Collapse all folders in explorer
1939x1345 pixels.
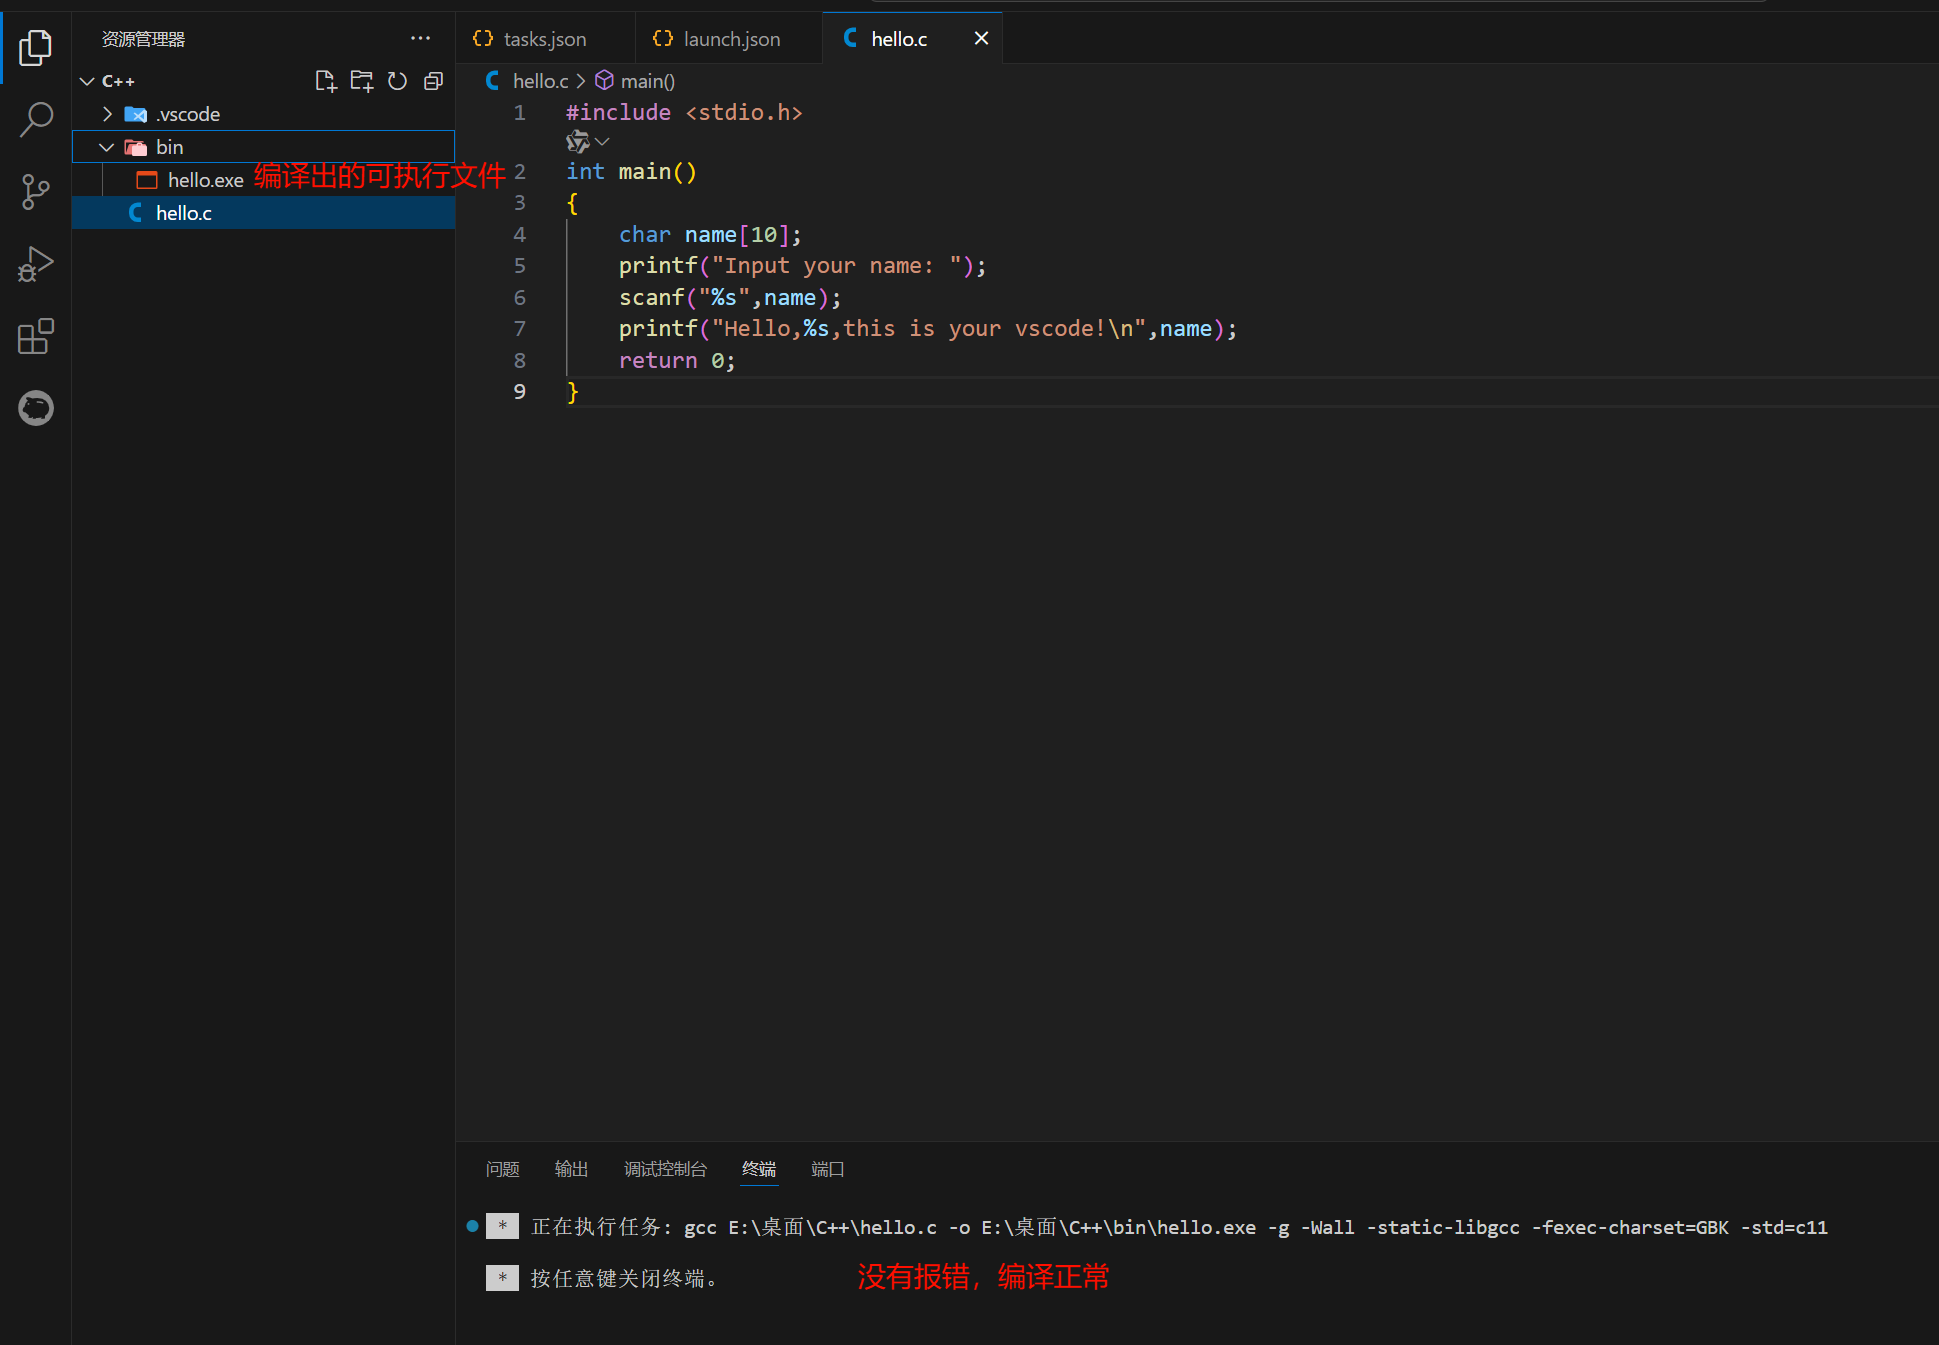(433, 81)
